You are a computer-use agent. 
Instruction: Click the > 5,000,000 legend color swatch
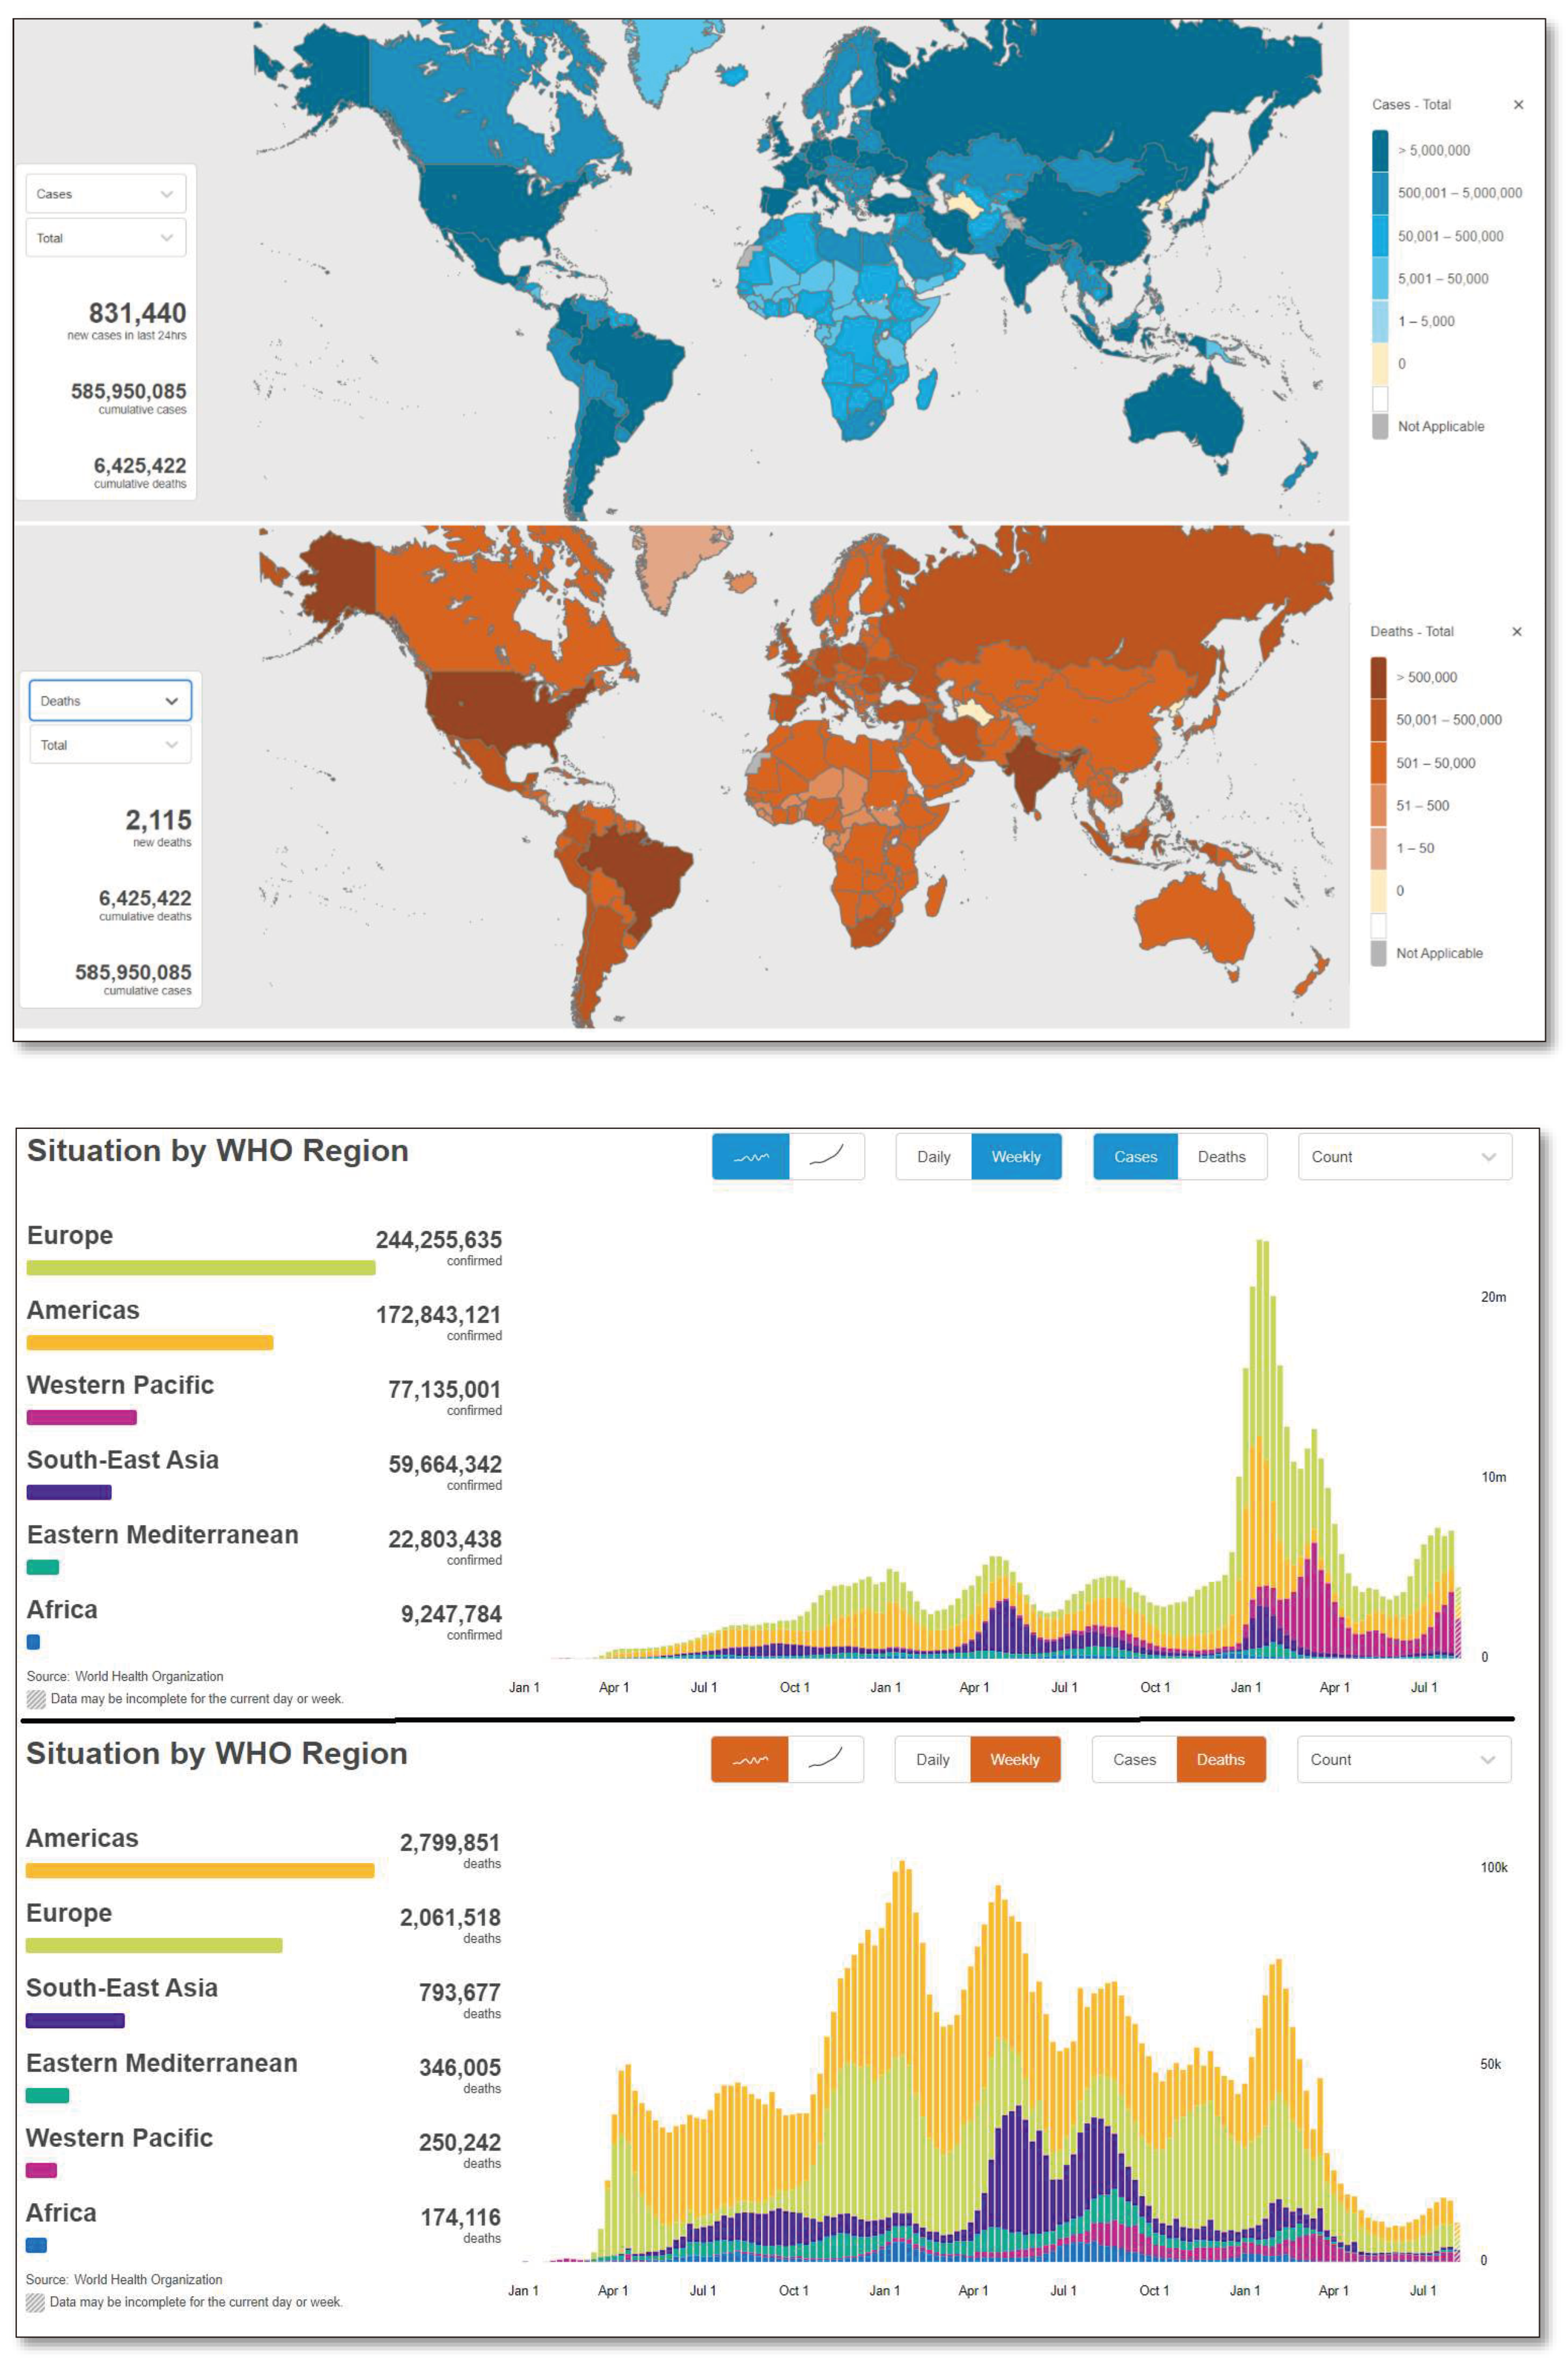(x=1379, y=151)
